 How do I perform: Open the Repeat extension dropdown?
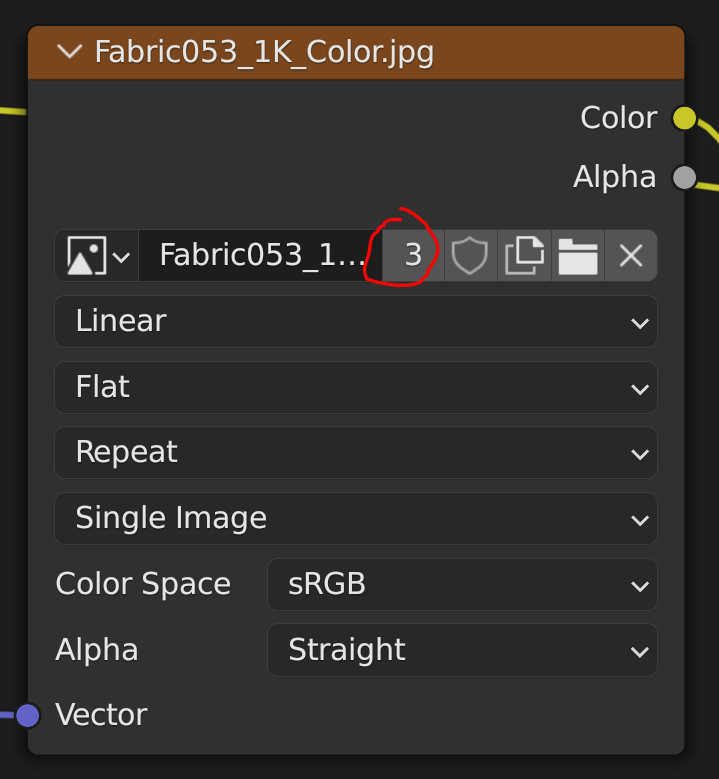coord(355,453)
